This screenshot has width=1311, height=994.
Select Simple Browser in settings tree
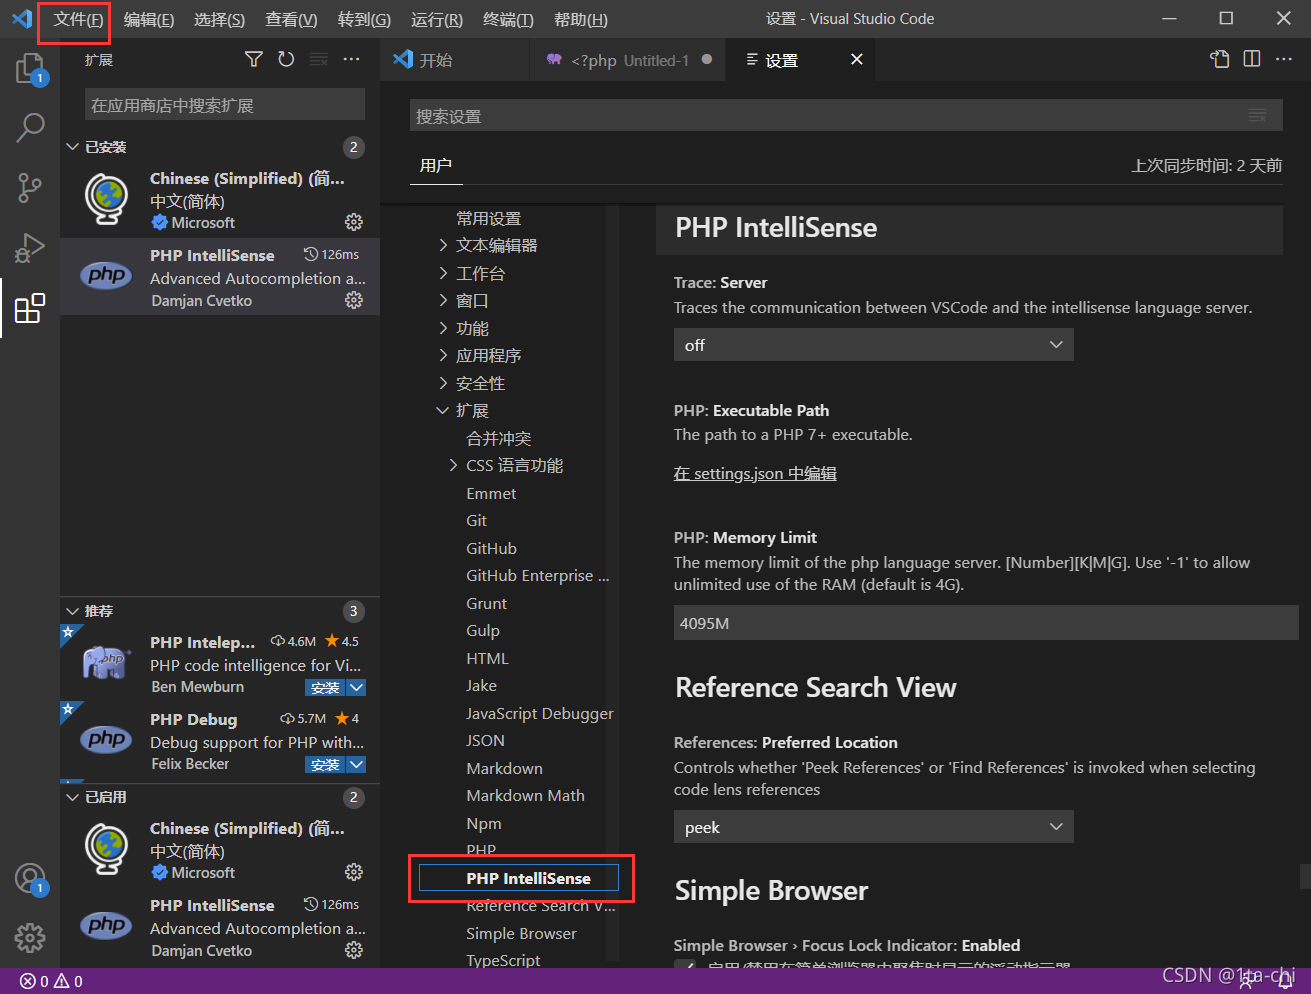pos(521,933)
